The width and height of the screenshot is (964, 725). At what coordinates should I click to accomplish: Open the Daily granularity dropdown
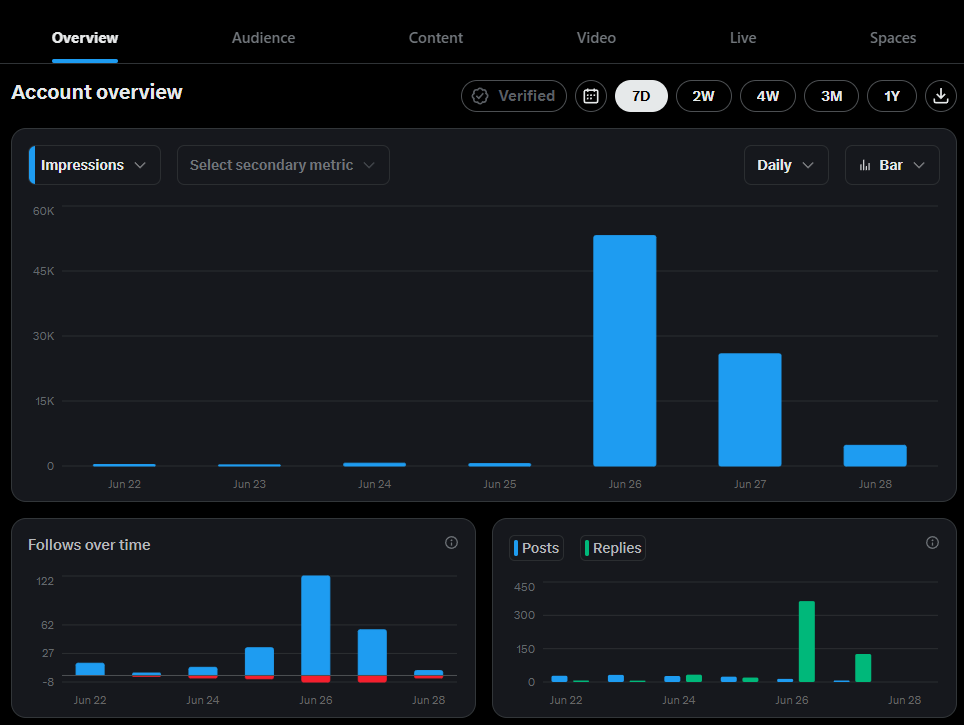(x=786, y=165)
